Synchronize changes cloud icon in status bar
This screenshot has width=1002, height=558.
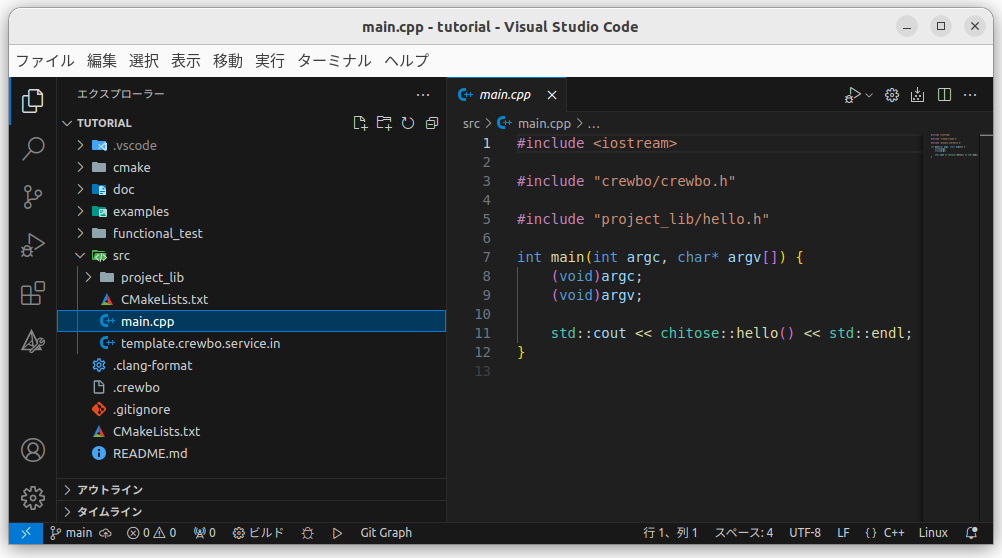(x=105, y=533)
